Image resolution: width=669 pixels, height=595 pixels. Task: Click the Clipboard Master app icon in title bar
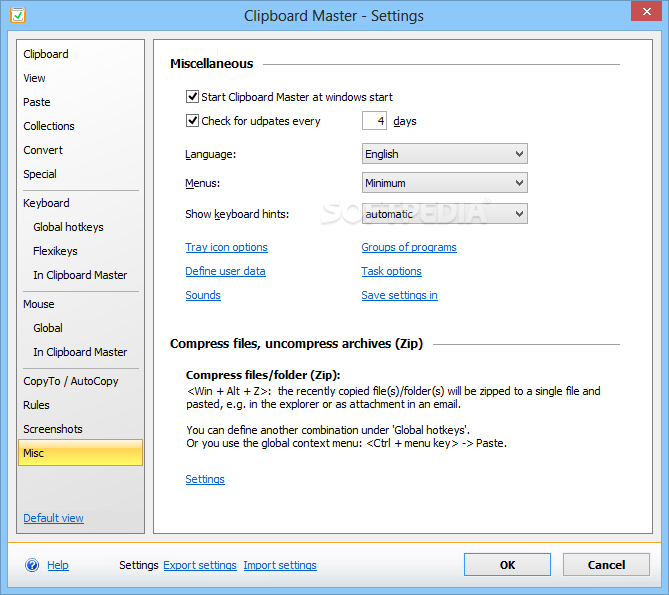[18, 15]
